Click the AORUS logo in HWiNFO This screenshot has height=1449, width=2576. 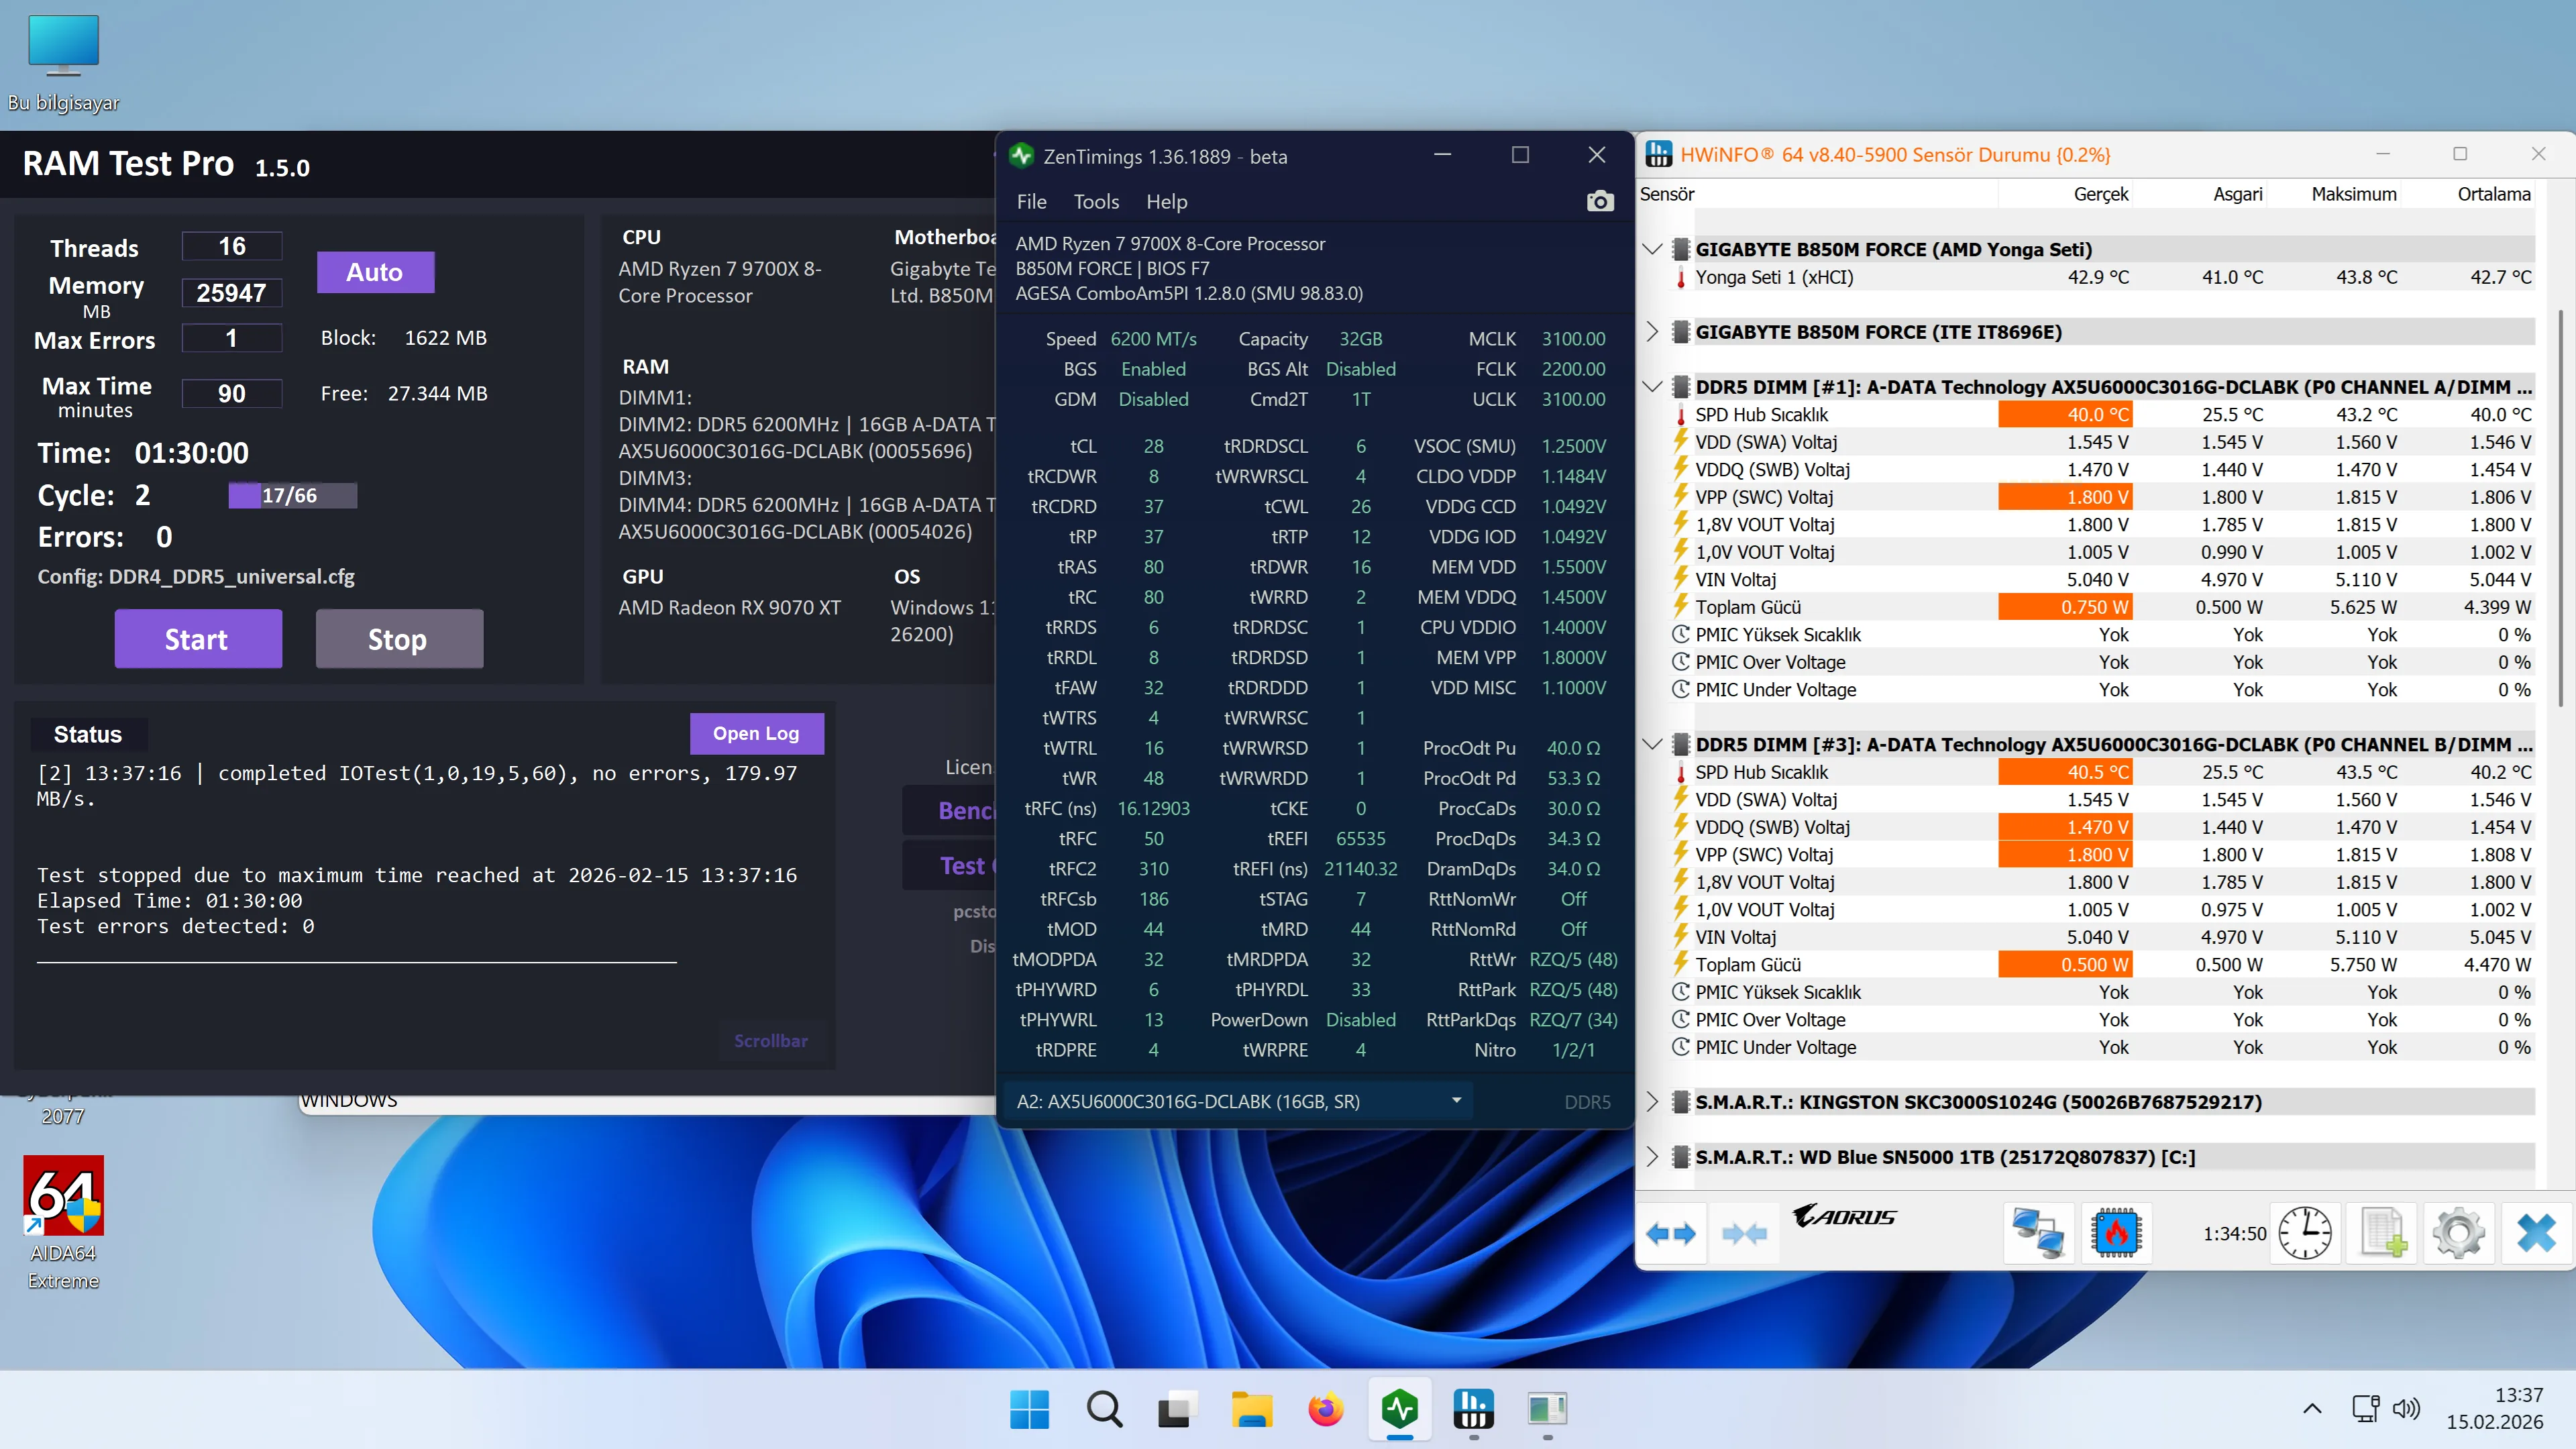1845,1216
